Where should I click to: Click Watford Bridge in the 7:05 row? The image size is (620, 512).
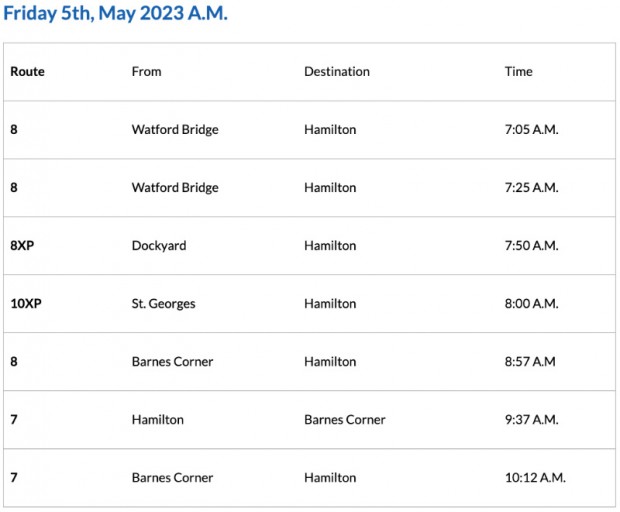[175, 130]
